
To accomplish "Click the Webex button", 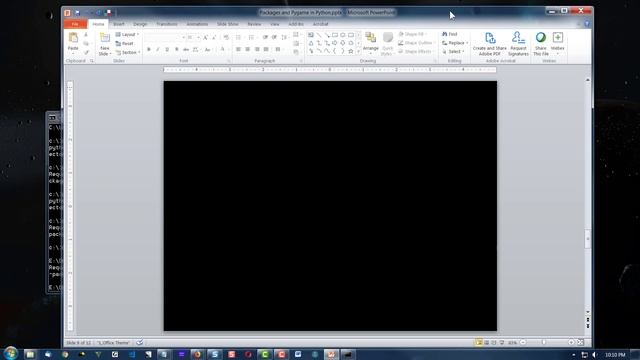I will click(558, 43).
